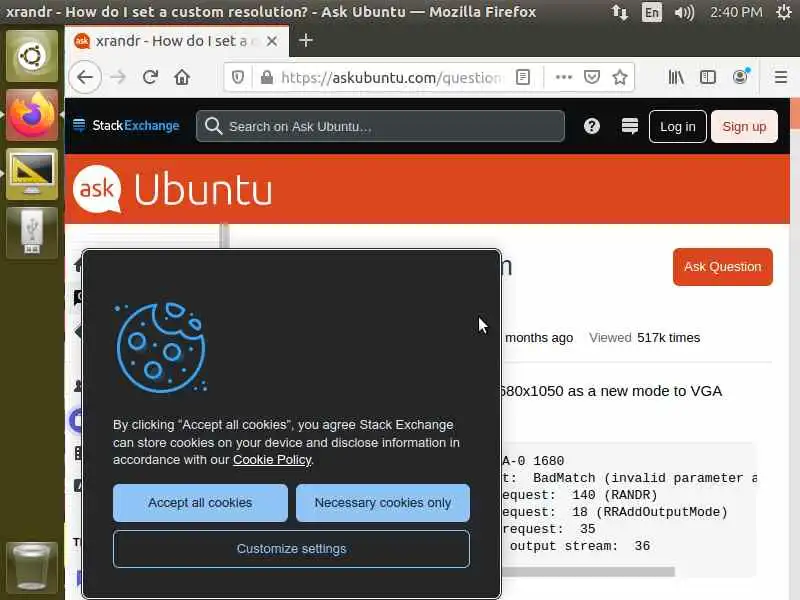
Task: Open the Stack Exchange help icon
Action: 592,126
